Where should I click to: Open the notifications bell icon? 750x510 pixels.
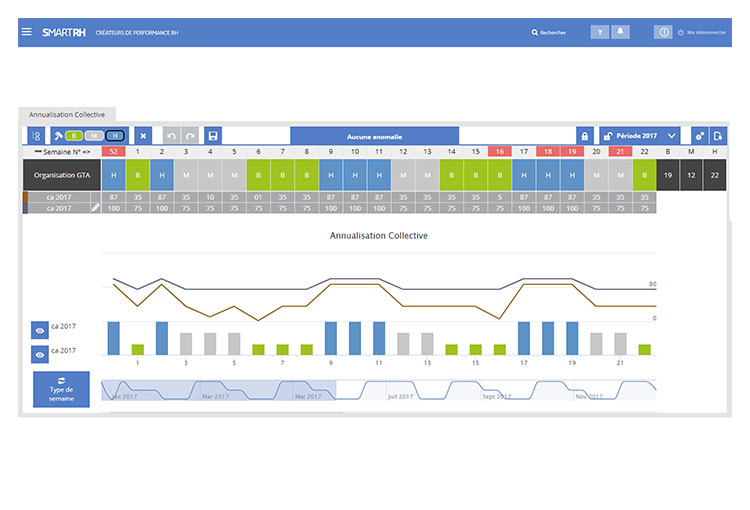[621, 32]
